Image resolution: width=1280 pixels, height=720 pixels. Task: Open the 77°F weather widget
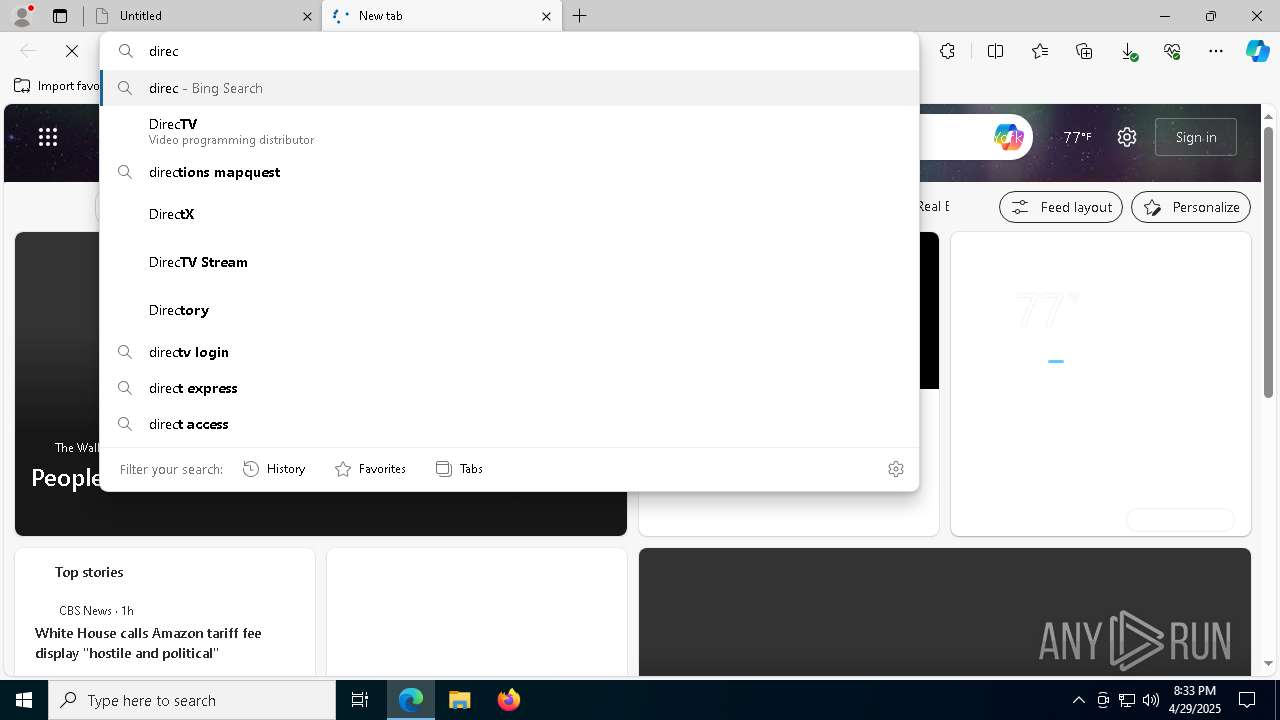coord(1077,137)
